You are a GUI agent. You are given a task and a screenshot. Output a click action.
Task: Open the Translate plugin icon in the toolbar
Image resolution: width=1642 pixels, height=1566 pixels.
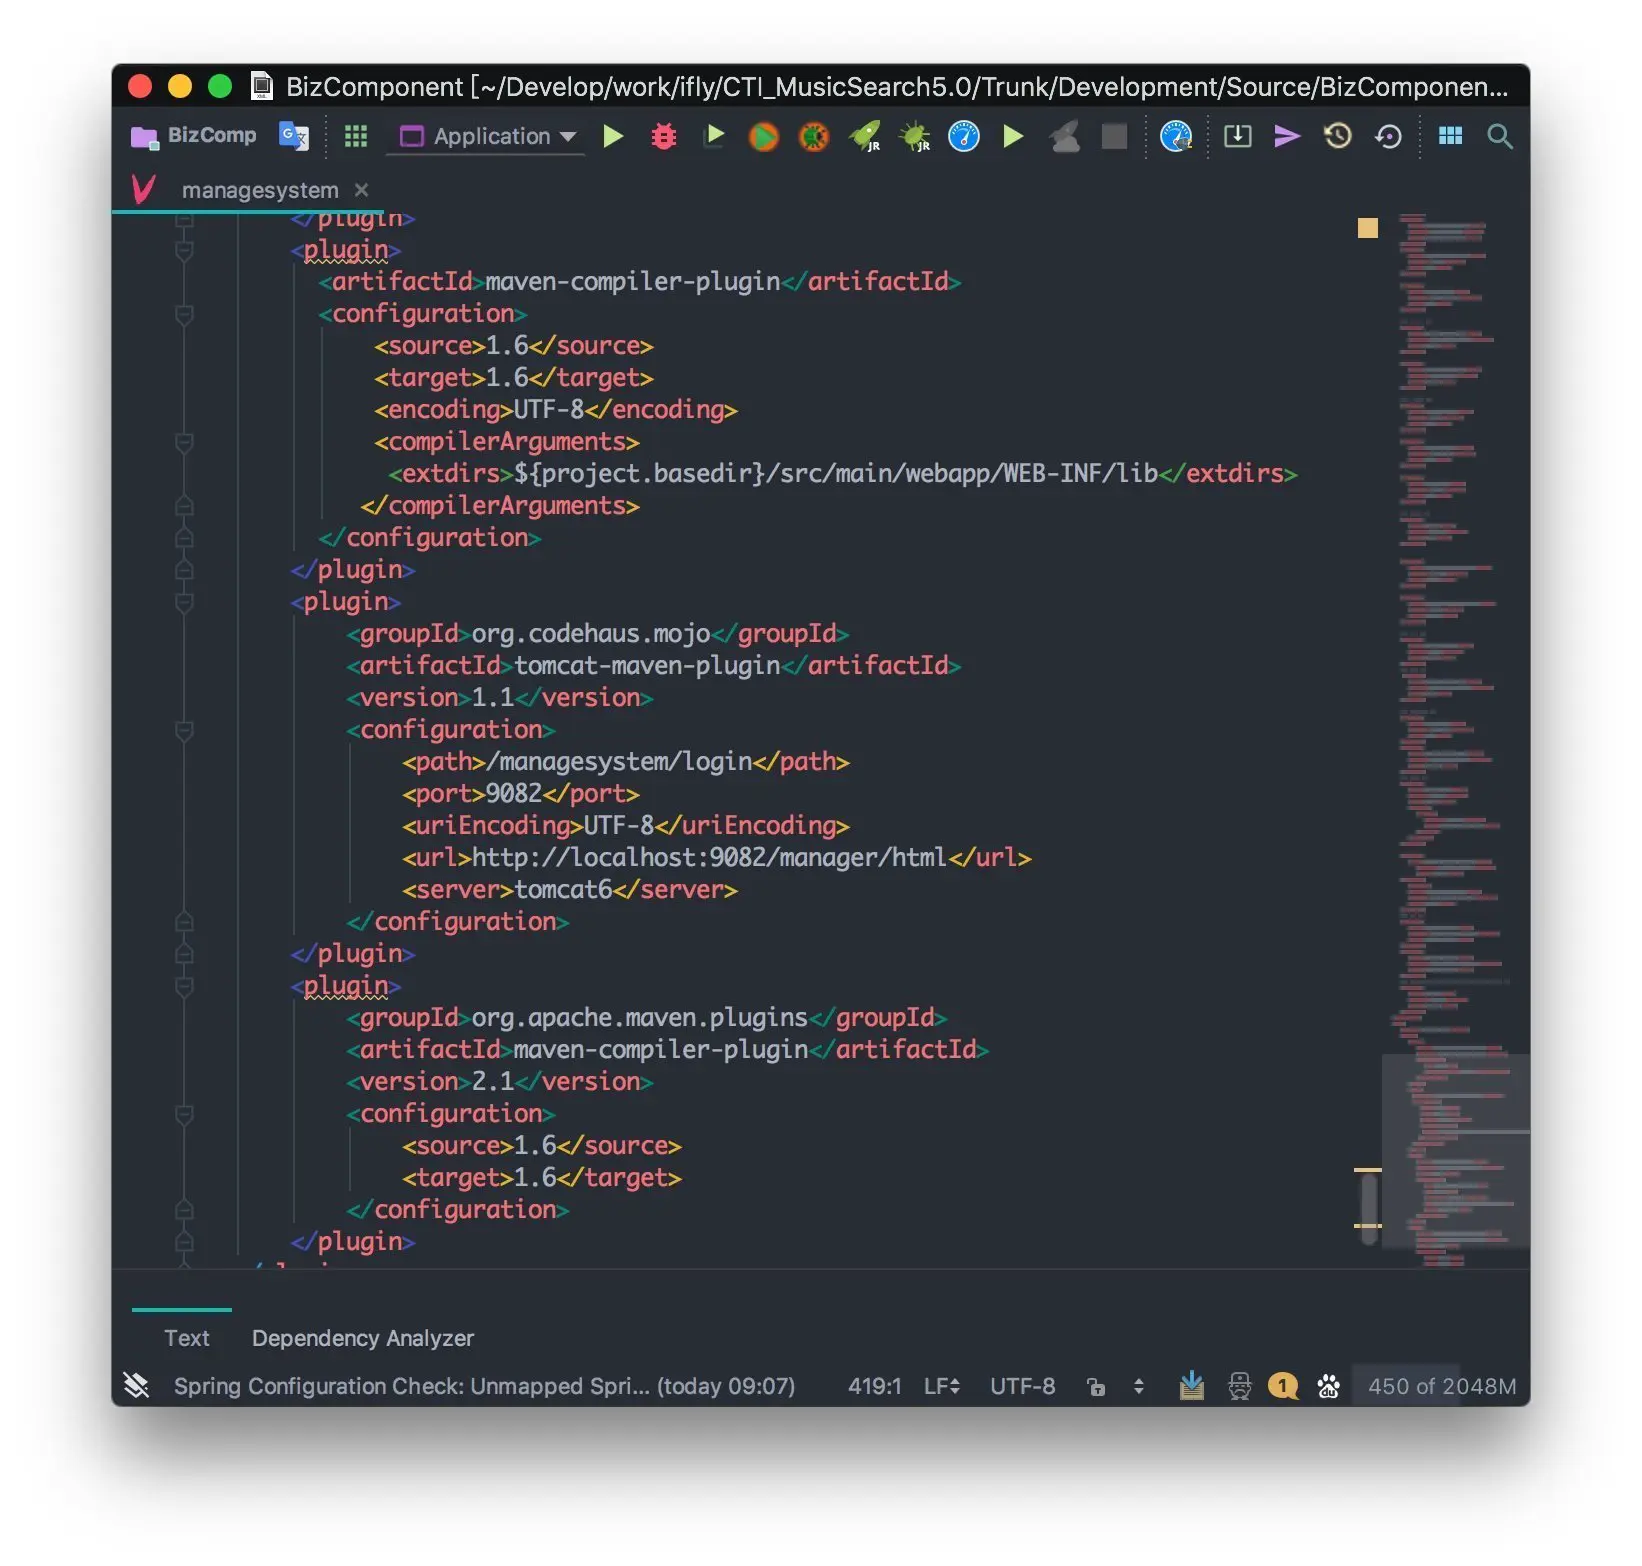coord(293,136)
